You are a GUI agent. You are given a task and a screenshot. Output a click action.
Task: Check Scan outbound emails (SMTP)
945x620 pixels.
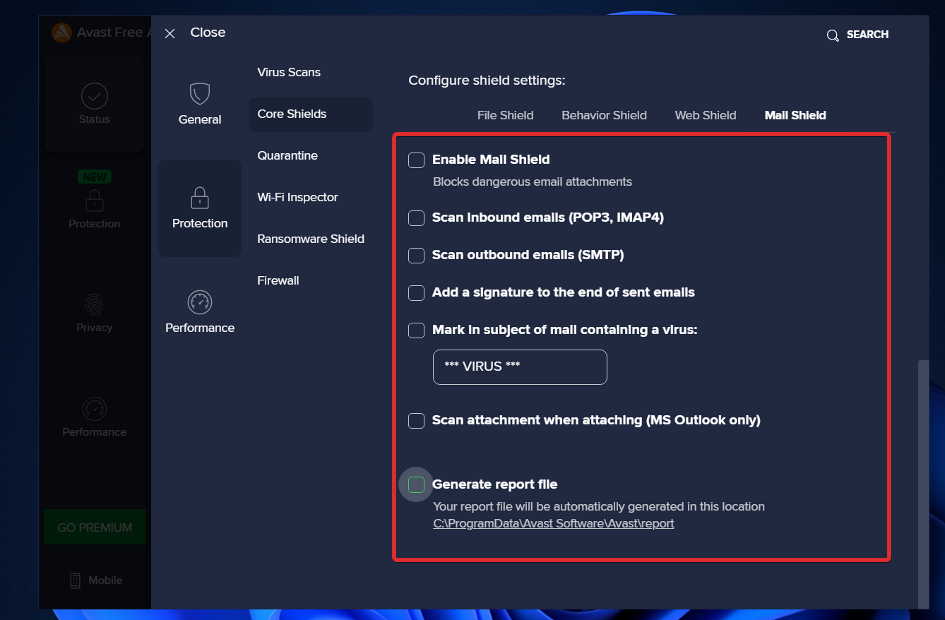[x=416, y=255]
